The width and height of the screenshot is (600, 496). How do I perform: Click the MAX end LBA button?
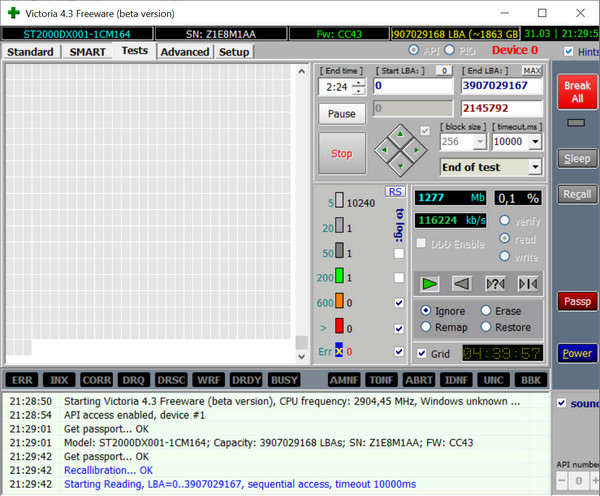coord(532,71)
